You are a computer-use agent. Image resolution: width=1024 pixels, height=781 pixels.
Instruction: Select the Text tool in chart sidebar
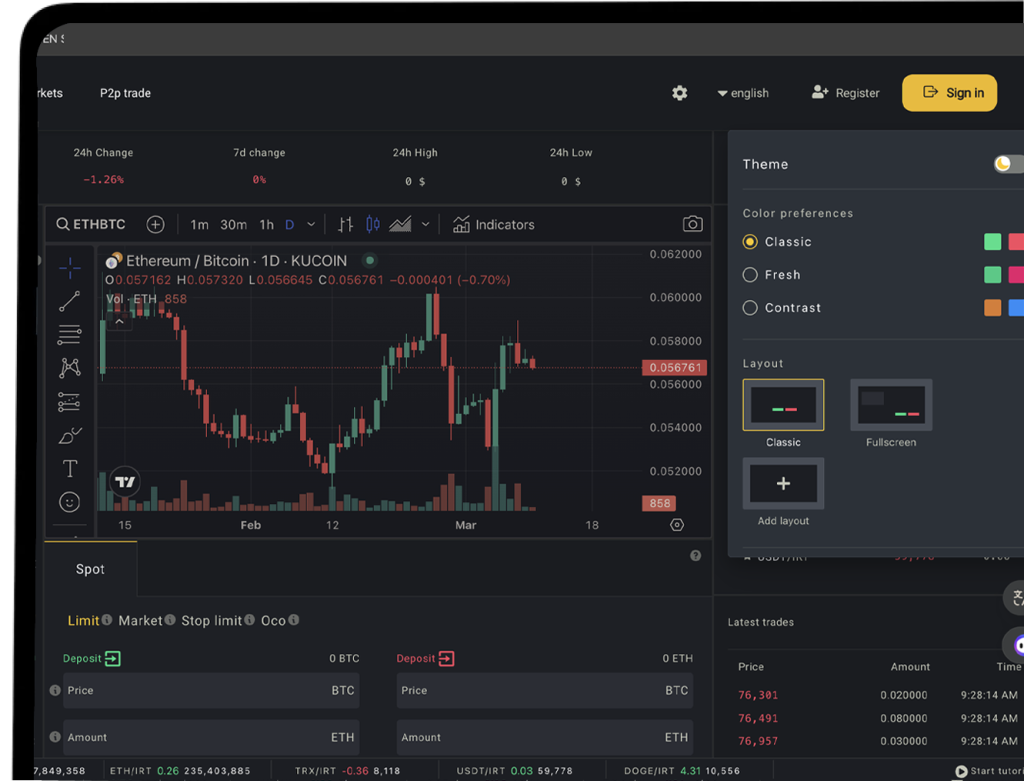[70, 468]
